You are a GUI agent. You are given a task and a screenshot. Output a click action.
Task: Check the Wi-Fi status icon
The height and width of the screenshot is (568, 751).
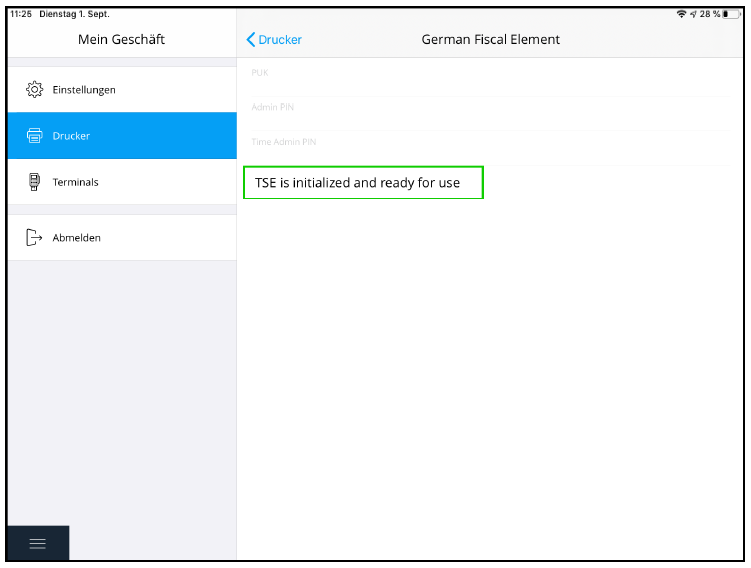[x=681, y=14]
